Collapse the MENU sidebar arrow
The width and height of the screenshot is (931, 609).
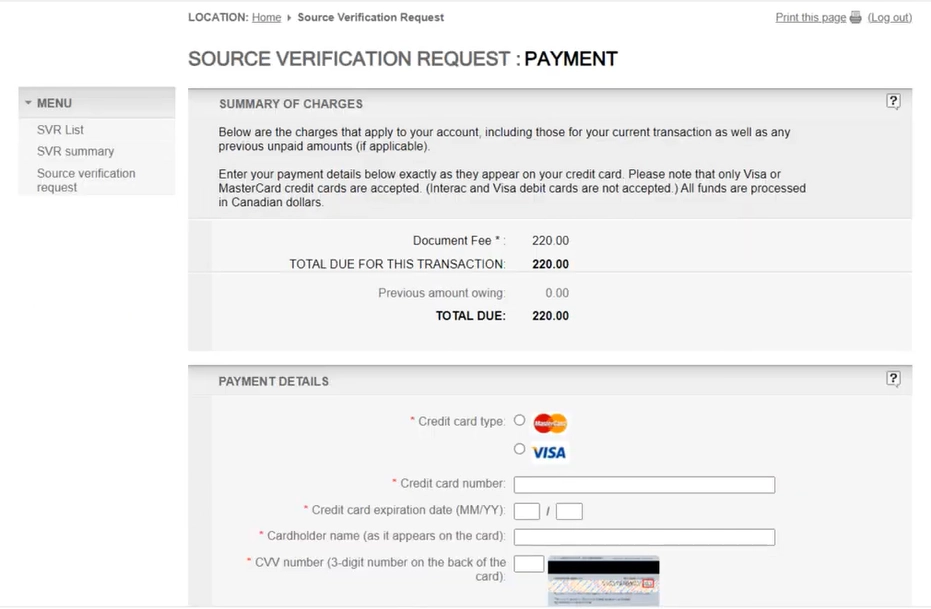click(28, 103)
